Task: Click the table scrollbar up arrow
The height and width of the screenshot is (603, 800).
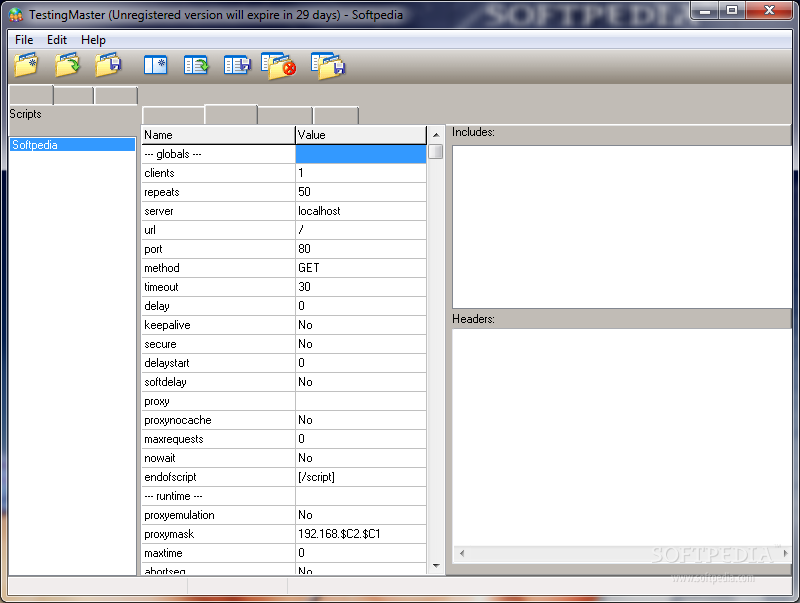Action: [x=436, y=135]
